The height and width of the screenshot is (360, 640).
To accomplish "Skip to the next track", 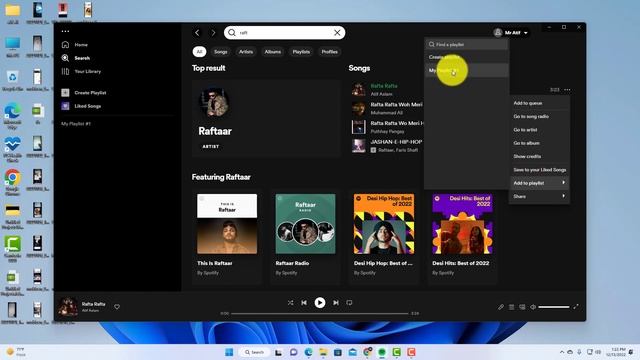I will click(336, 303).
